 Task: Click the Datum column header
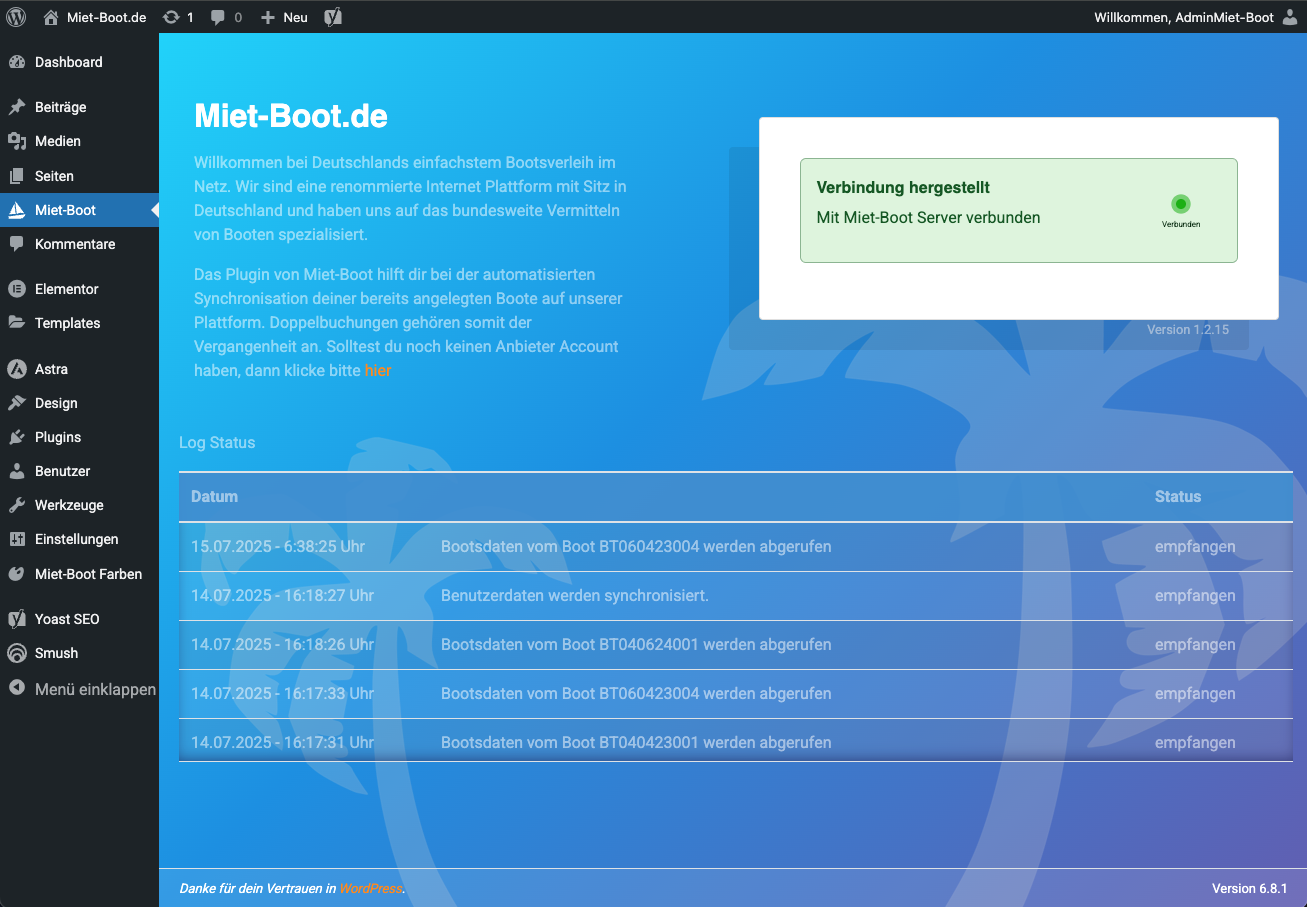click(215, 496)
